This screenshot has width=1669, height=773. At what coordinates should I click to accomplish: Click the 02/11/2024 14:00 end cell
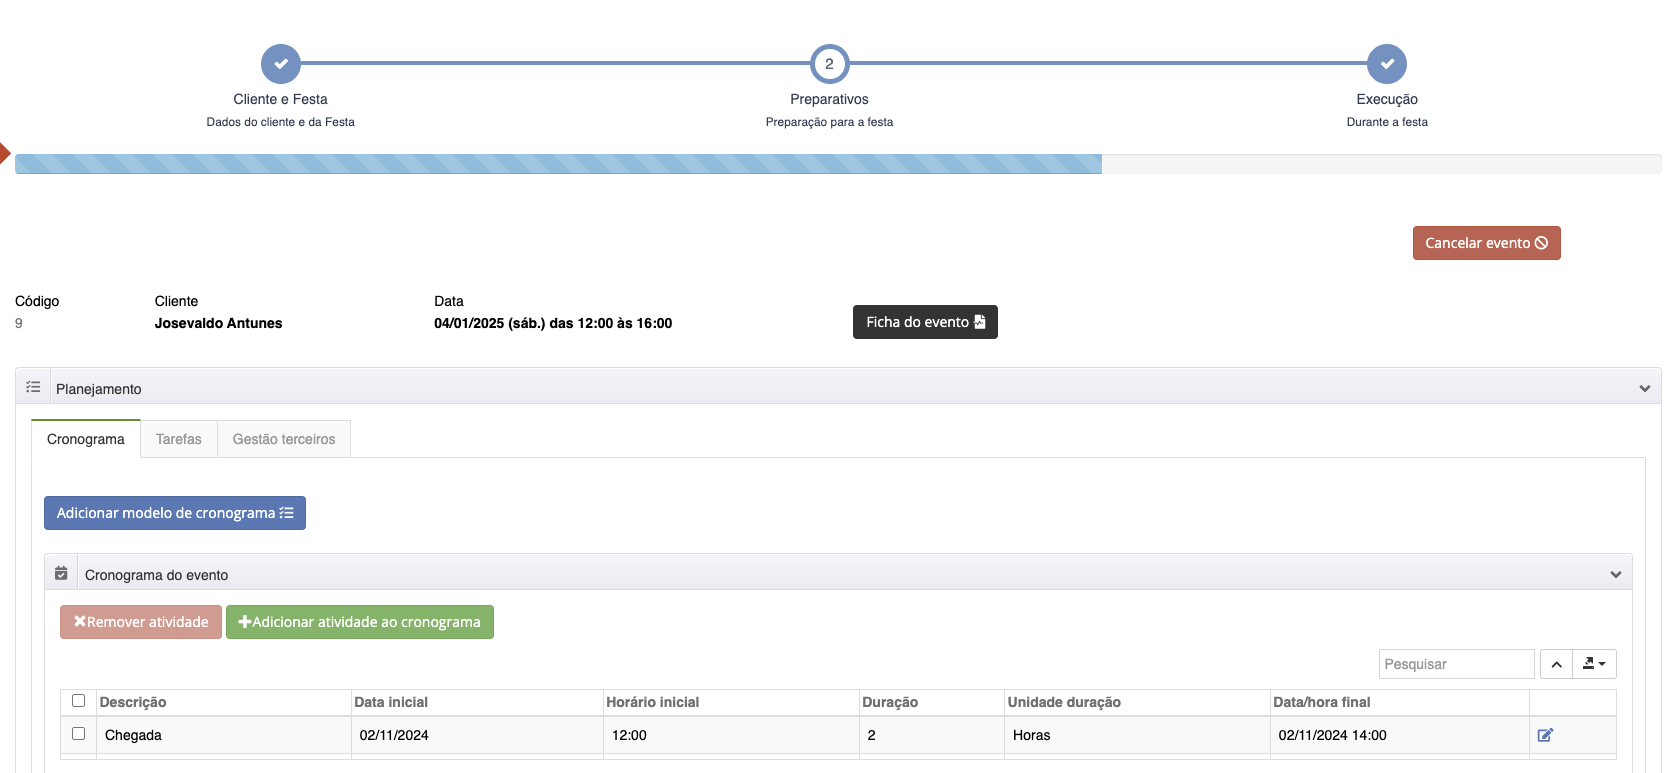[1400, 735]
